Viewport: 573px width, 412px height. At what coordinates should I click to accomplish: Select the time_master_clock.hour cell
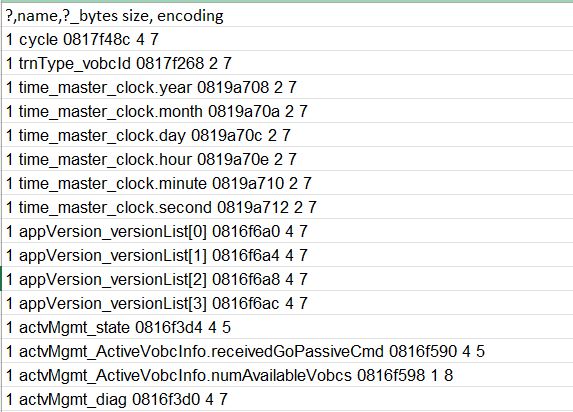click(287, 159)
